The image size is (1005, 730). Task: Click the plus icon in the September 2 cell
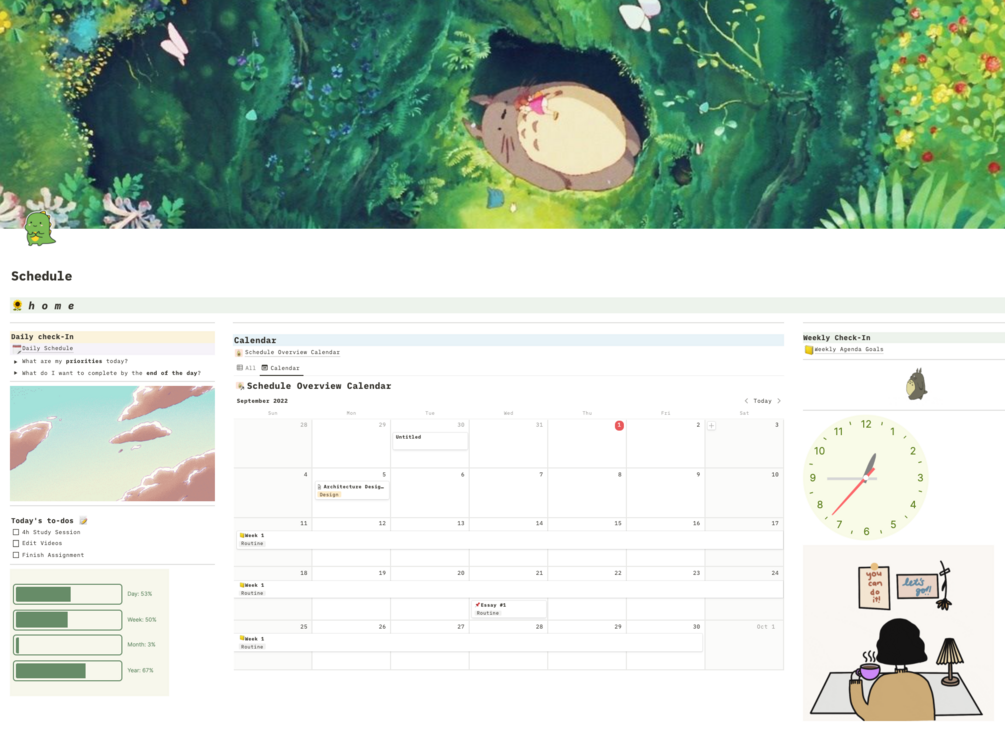[711, 426]
